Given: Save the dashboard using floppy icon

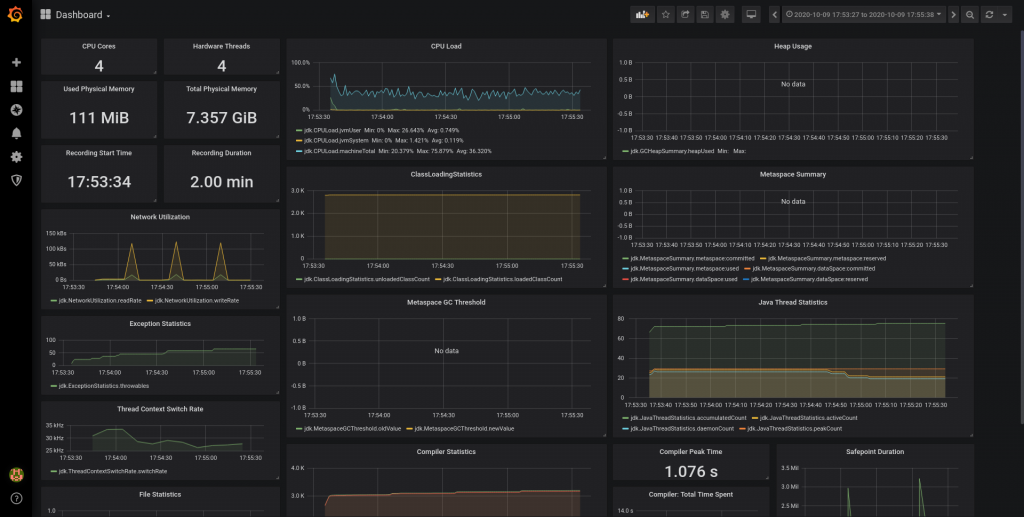Looking at the screenshot, I should point(705,15).
